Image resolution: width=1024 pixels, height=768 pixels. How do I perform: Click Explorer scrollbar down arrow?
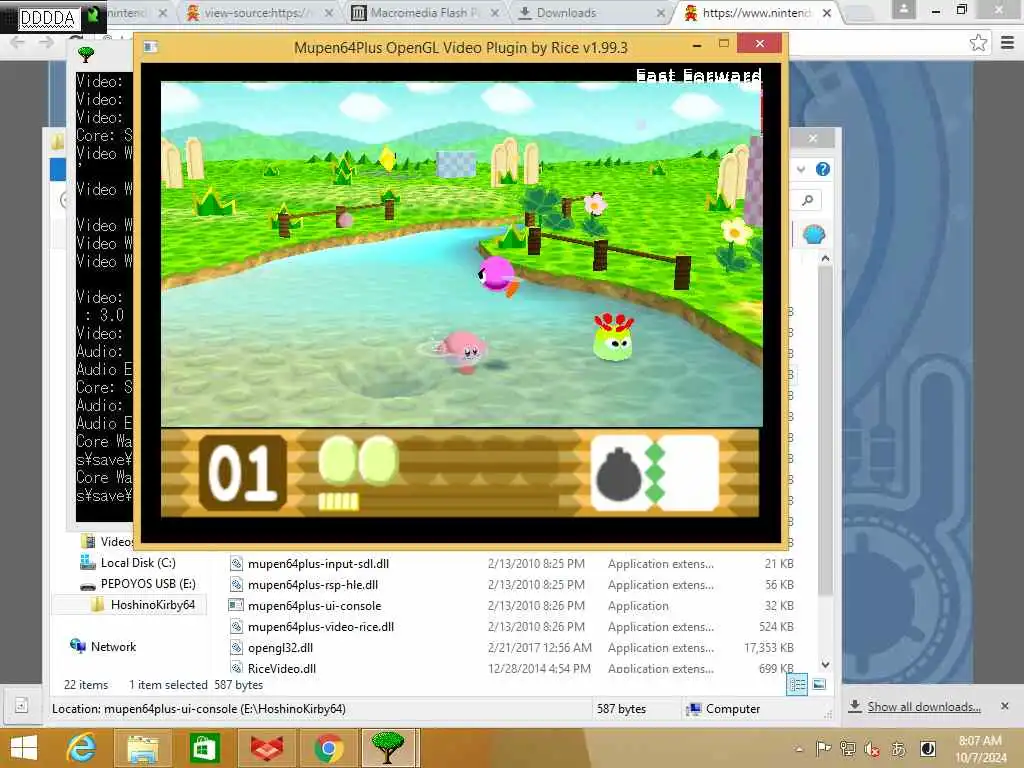[x=825, y=665]
